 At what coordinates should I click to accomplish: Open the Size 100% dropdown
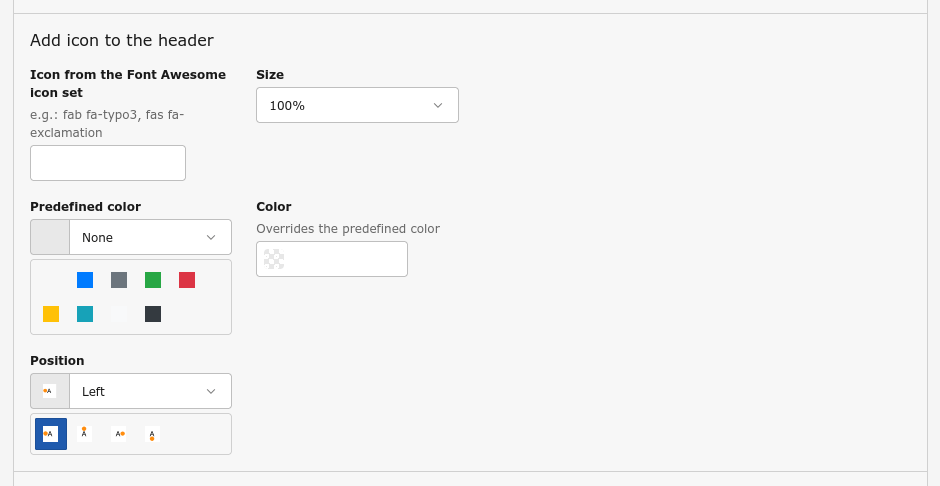tap(357, 105)
